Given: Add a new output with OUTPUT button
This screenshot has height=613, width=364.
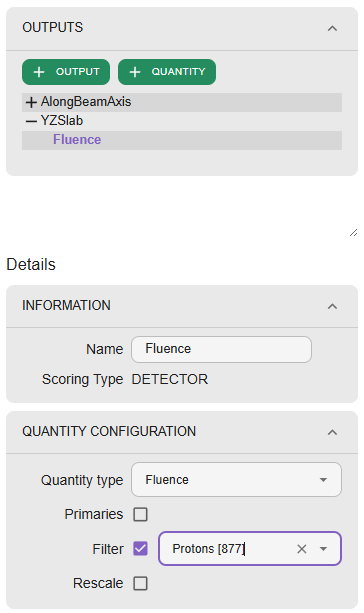Looking at the screenshot, I should [x=66, y=72].
